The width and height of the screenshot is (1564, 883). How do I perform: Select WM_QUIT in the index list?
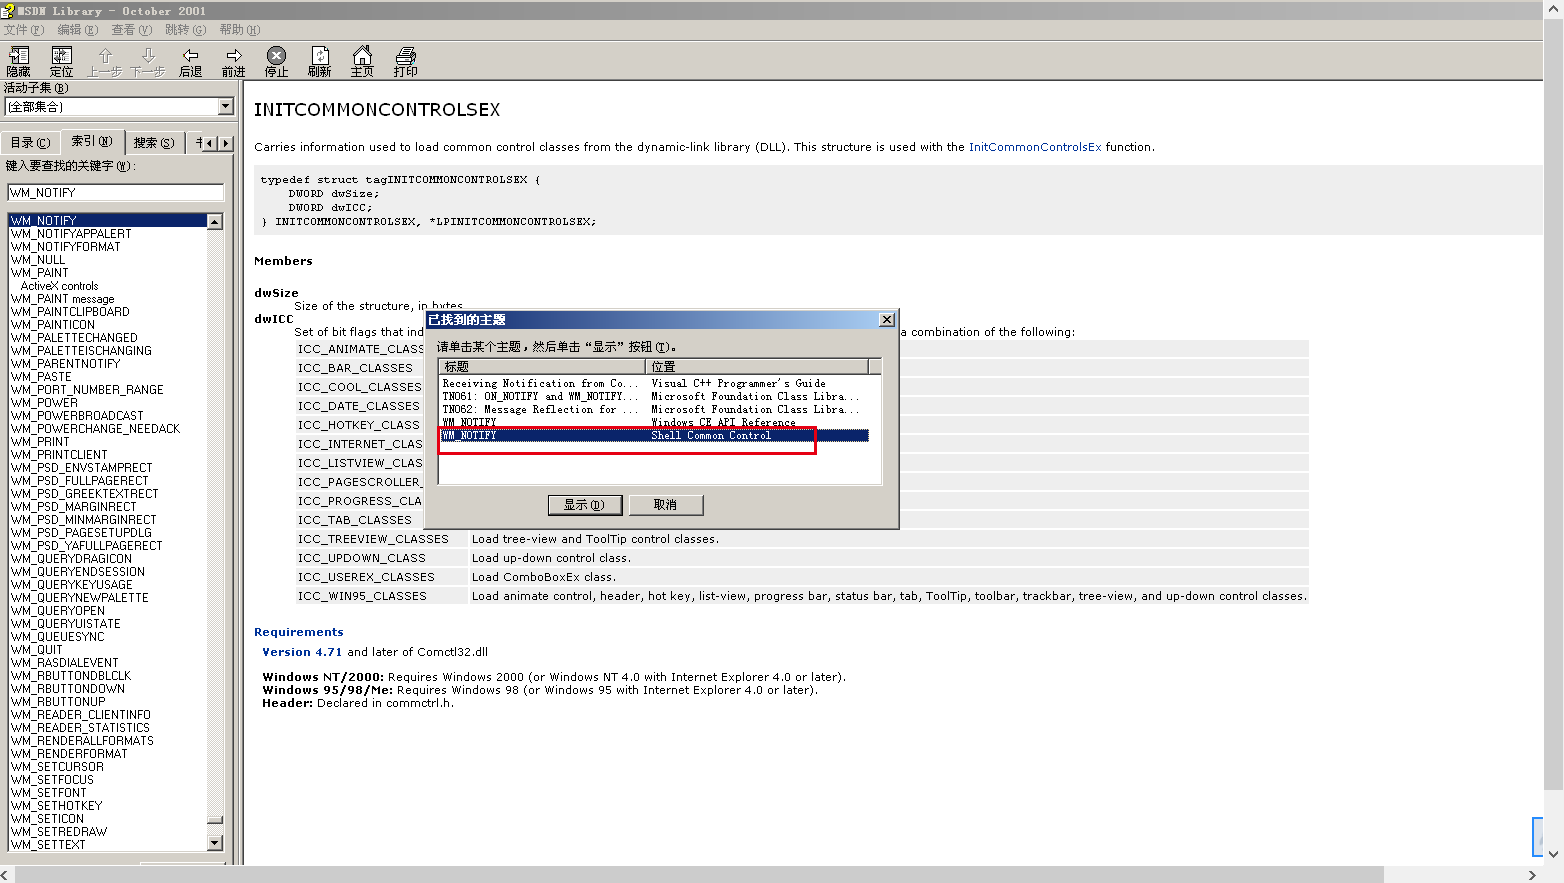37,650
